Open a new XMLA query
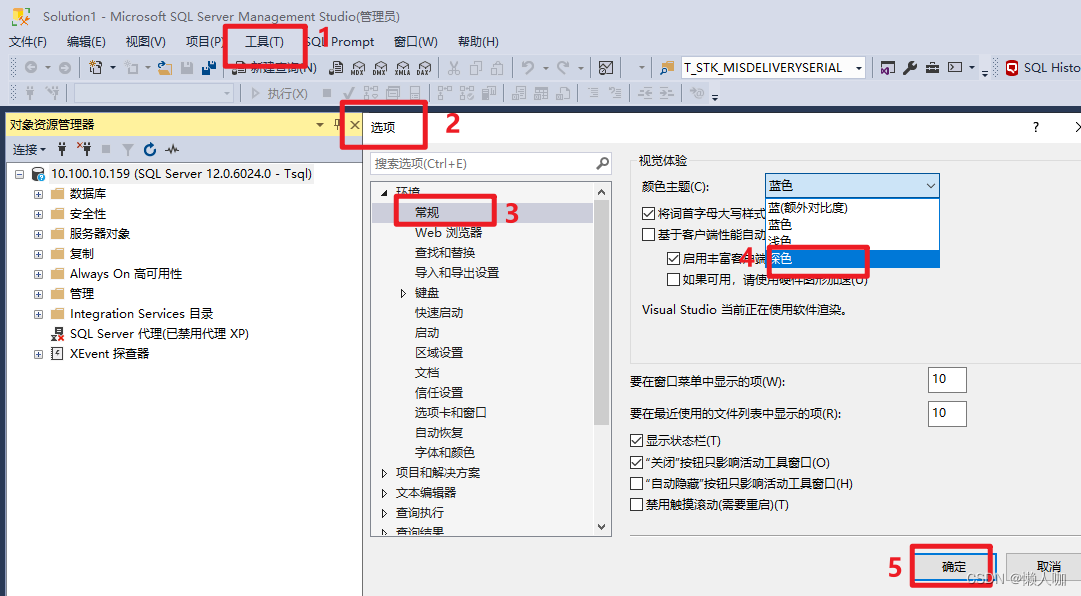Image resolution: width=1081 pixels, height=596 pixels. click(x=402, y=68)
